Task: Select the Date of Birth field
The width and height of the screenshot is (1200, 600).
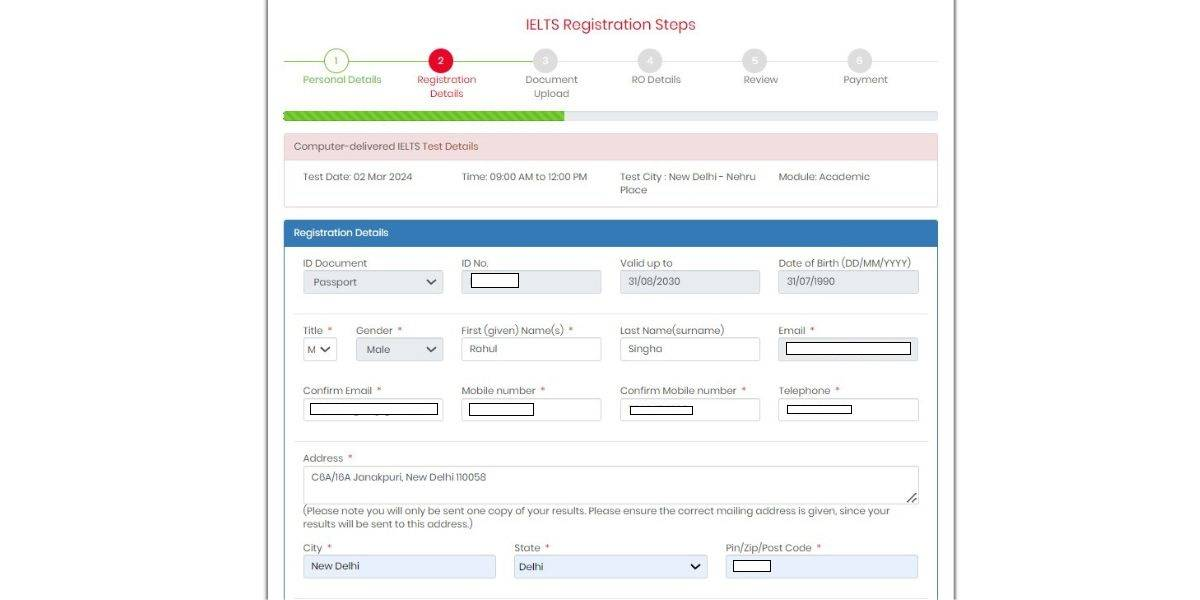Action: pyautogui.click(x=847, y=281)
